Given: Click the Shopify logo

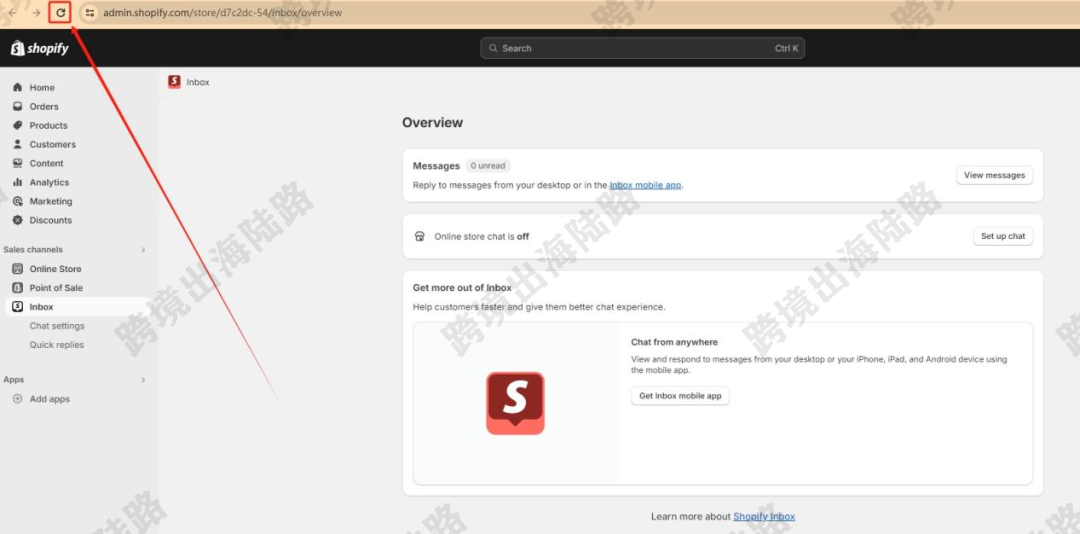Looking at the screenshot, I should 40,48.
